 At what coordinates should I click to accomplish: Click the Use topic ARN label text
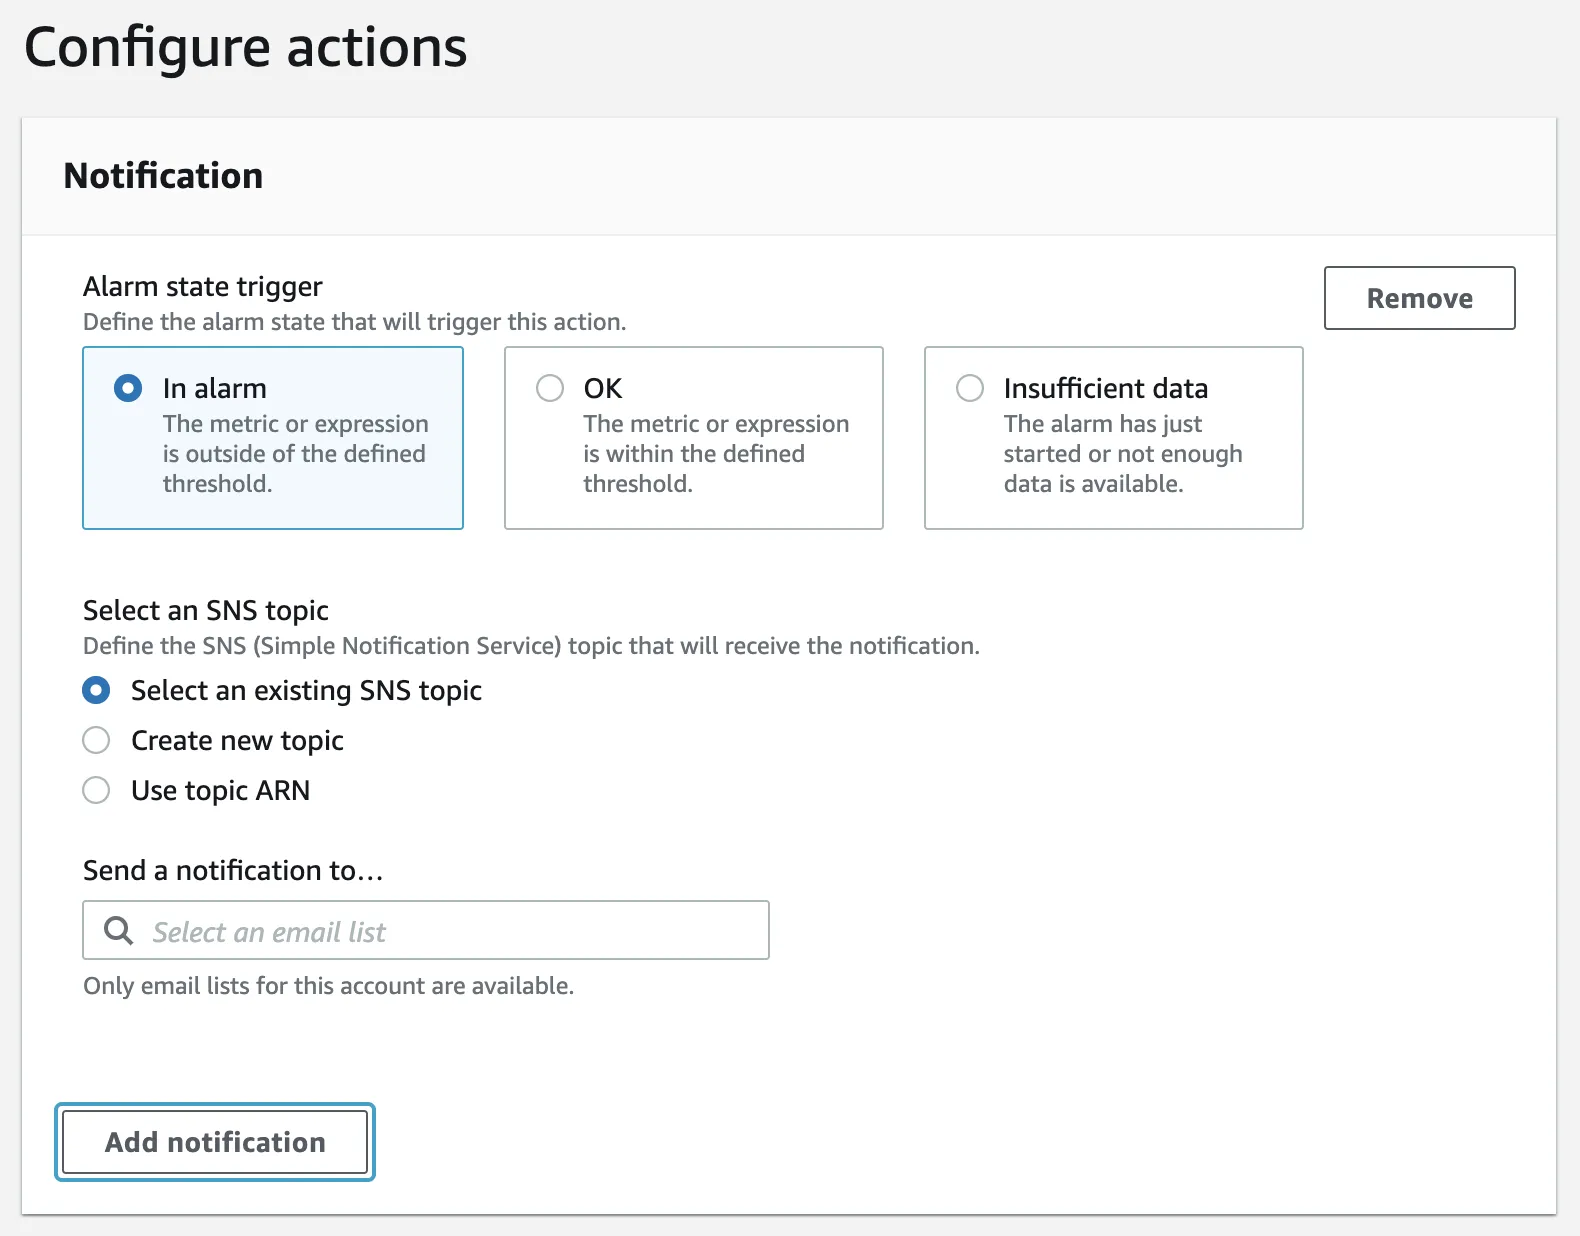pos(220,790)
